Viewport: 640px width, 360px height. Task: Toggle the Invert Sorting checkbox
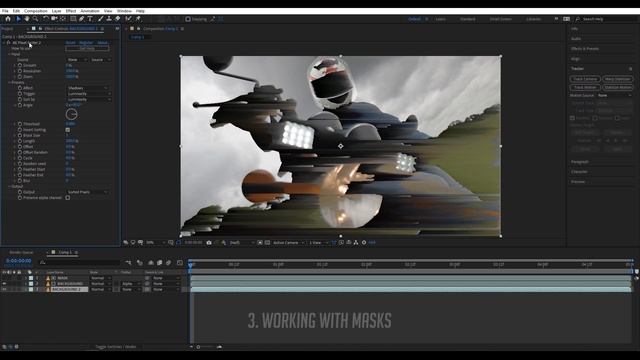click(68, 130)
